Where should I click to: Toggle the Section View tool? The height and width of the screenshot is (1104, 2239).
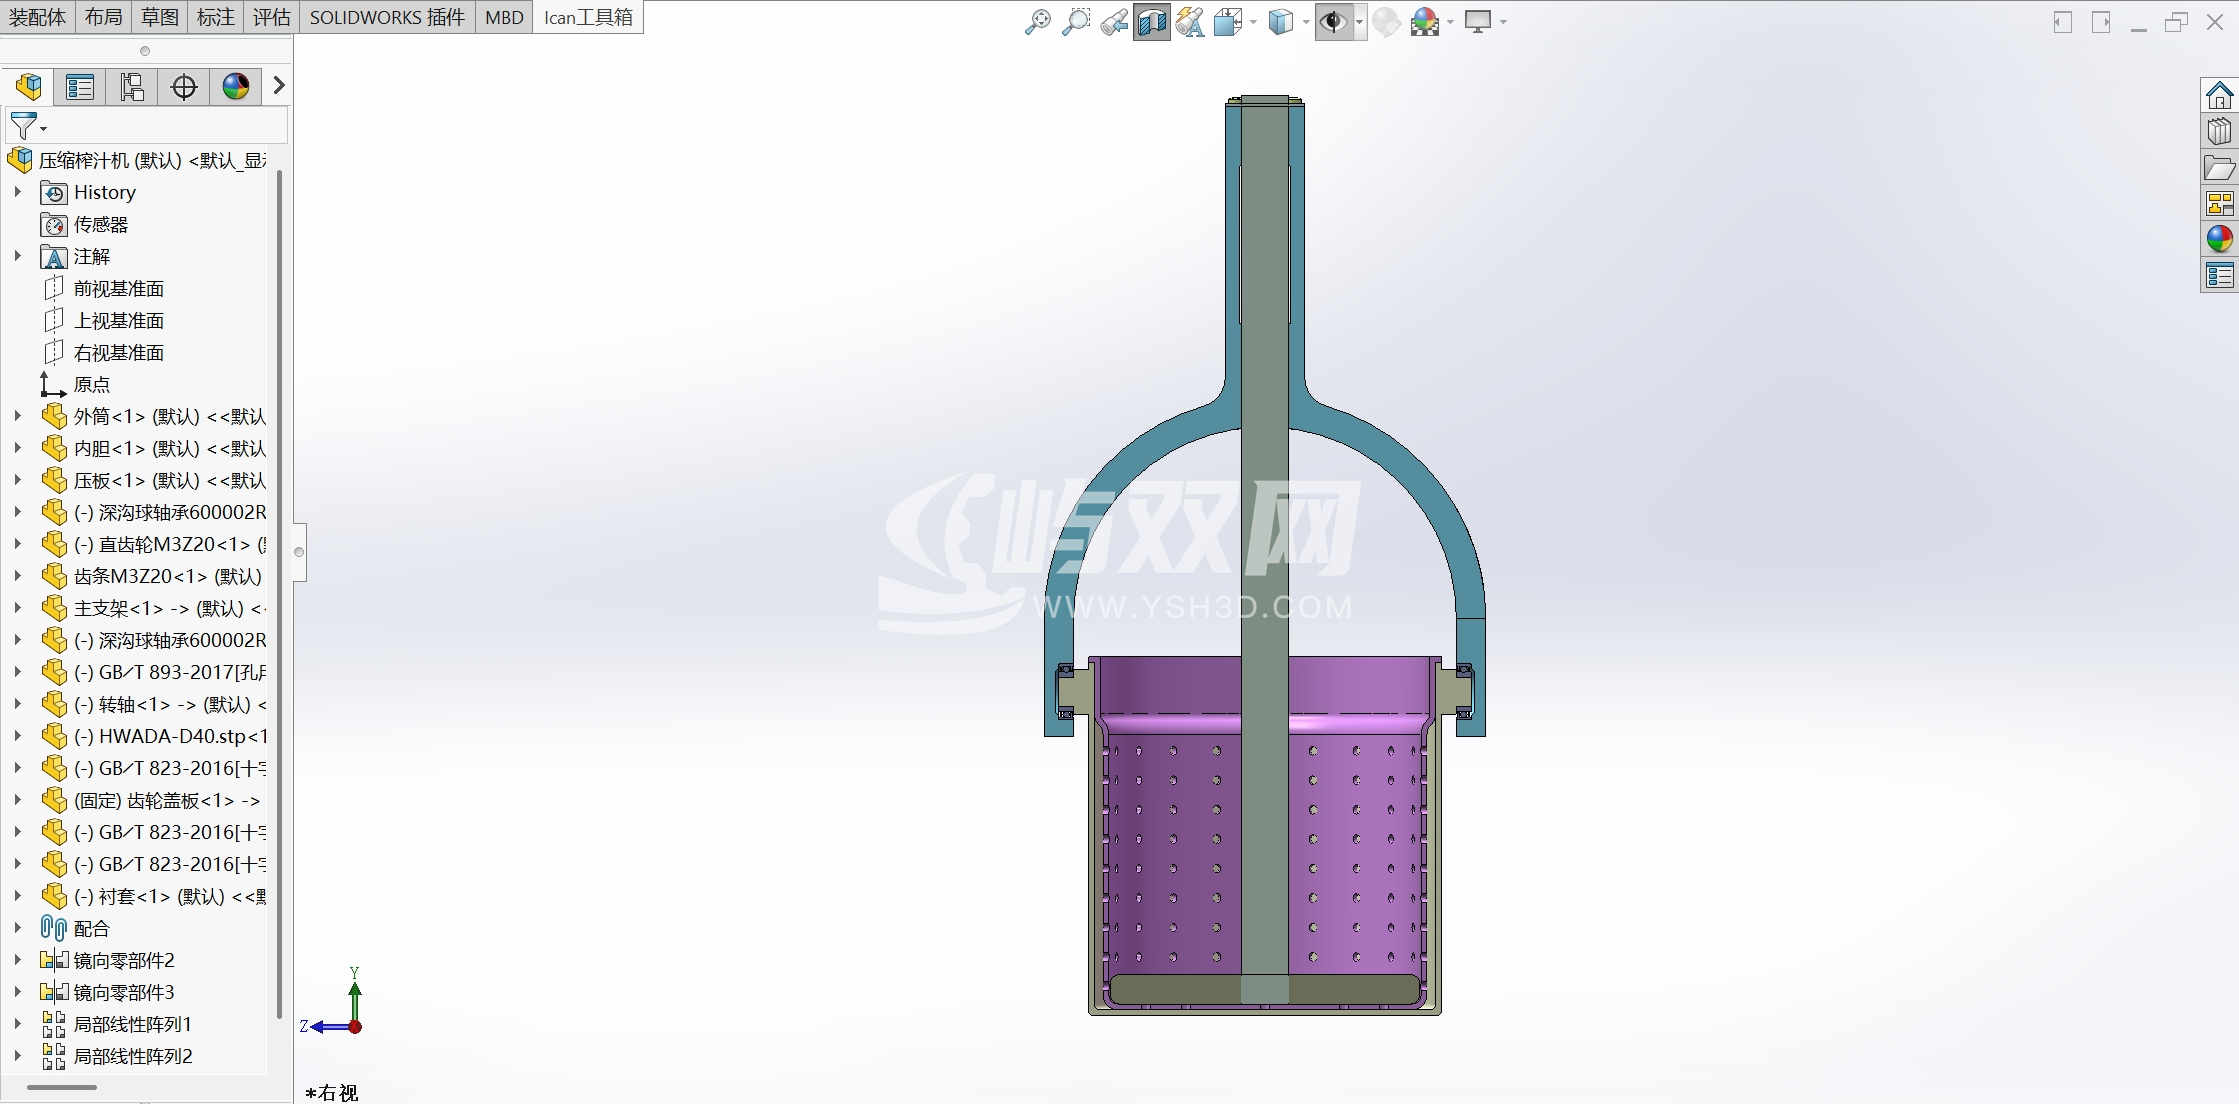pos(1152,21)
